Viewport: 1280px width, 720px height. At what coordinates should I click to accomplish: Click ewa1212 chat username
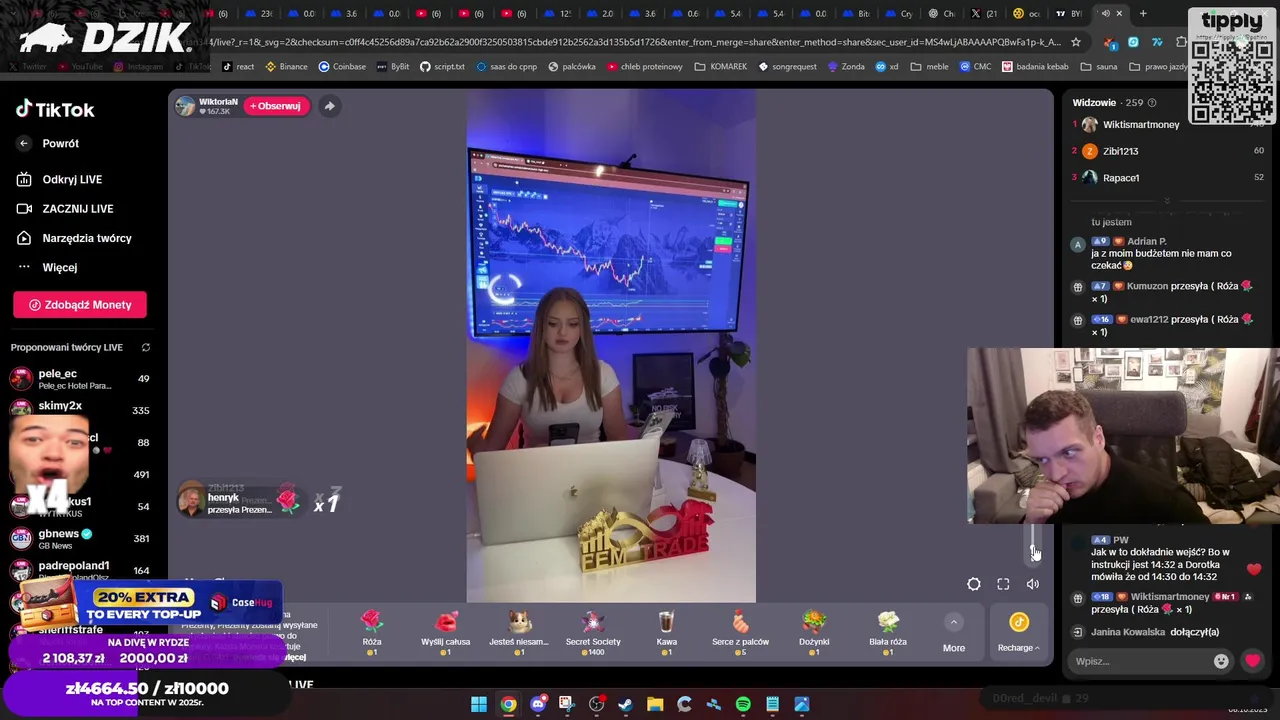[x=1149, y=320]
